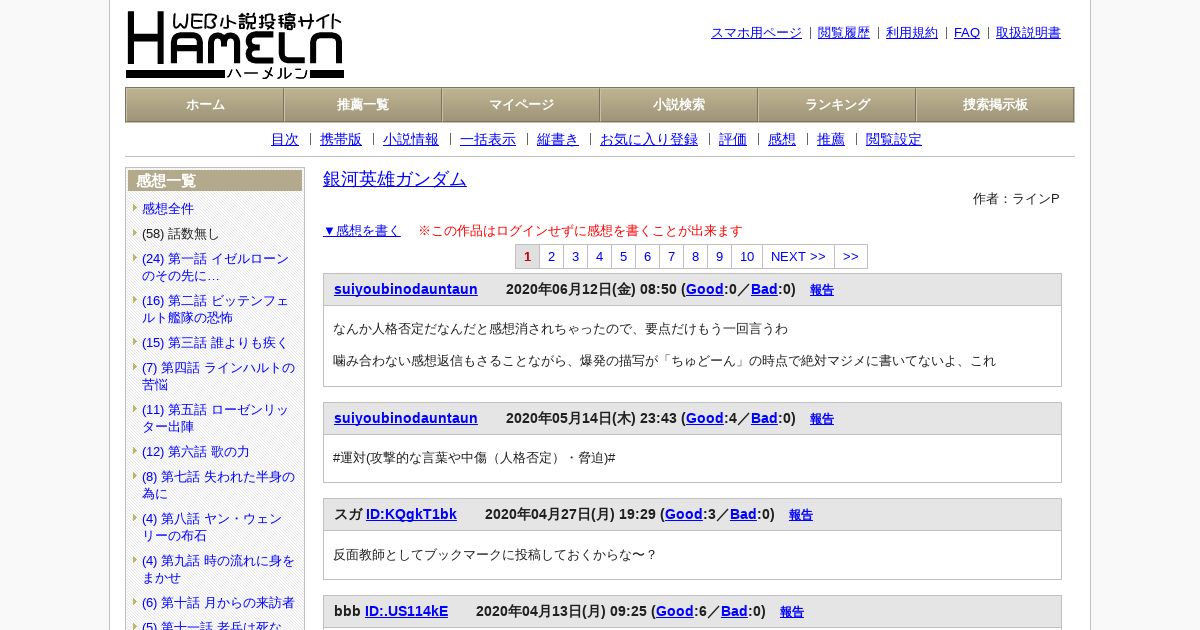This screenshot has width=1200, height=630.
Task: Select 第八話 ヤン・ウェンリーの布石
Action: tap(212, 527)
